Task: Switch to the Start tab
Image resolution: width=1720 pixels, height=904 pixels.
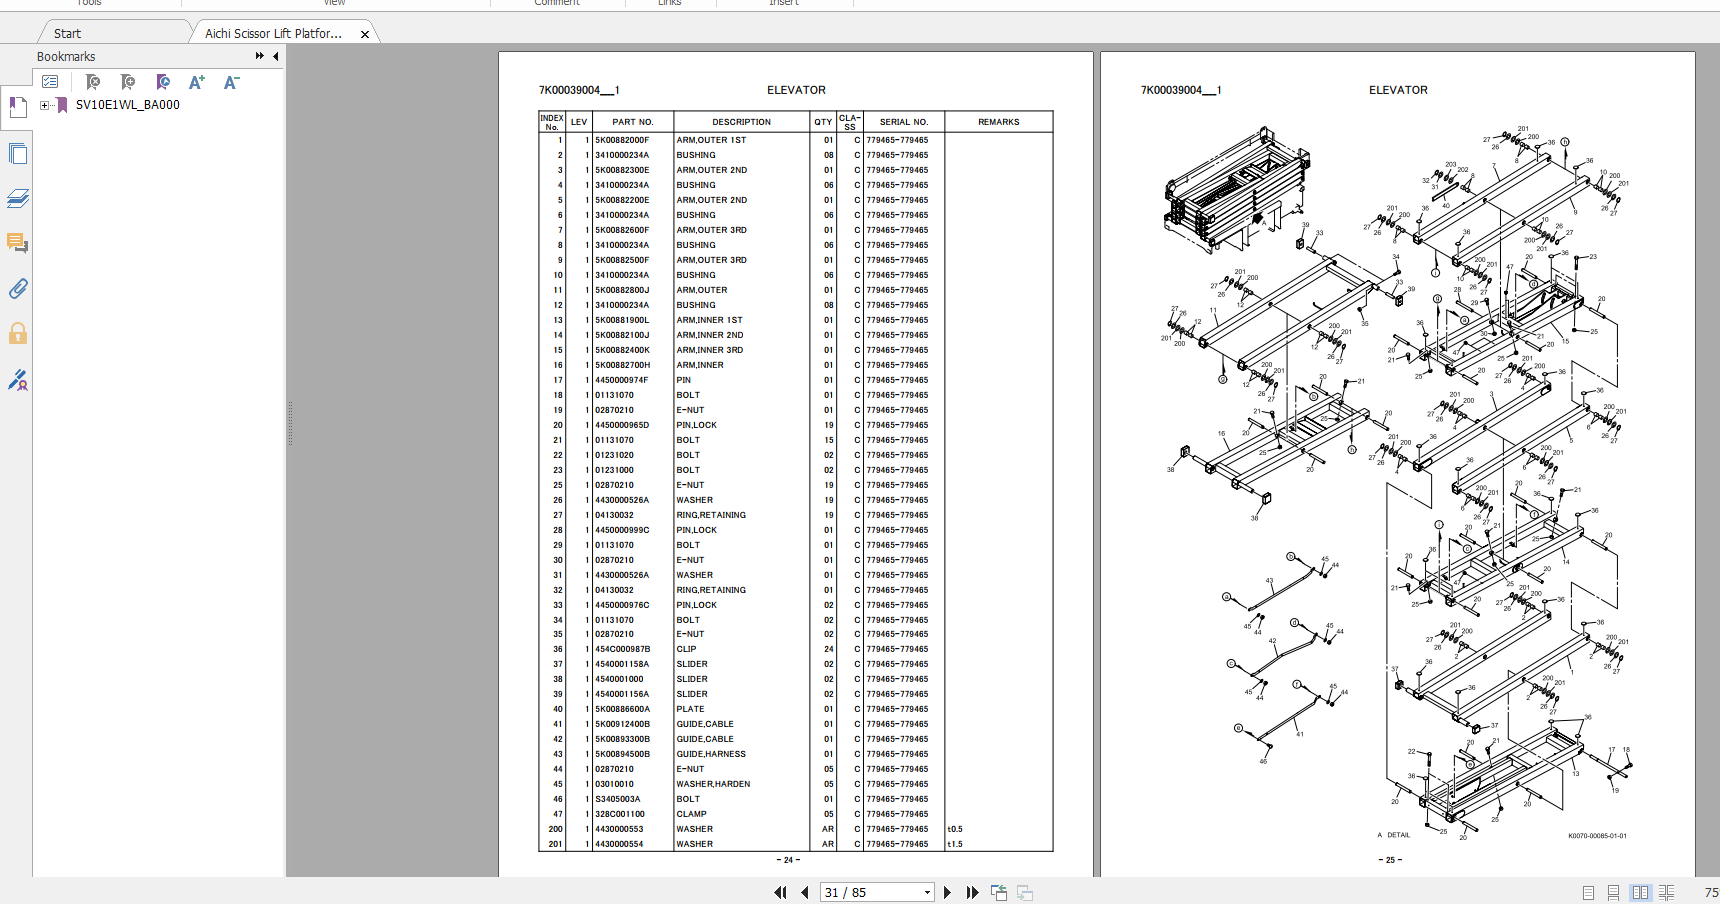Action: (x=66, y=32)
